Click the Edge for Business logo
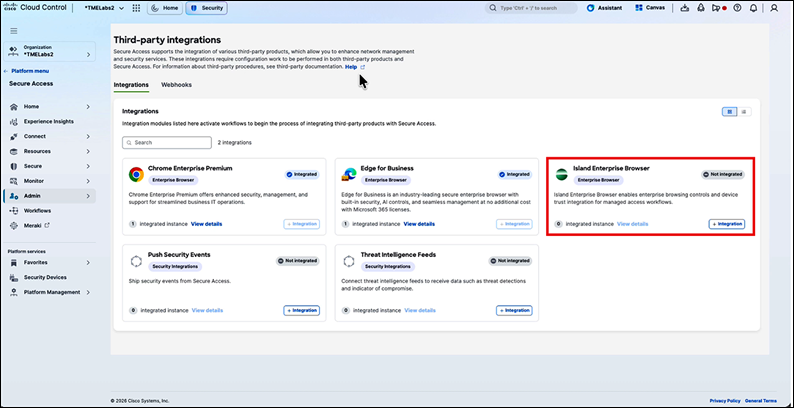The width and height of the screenshot is (794, 408). click(348, 175)
